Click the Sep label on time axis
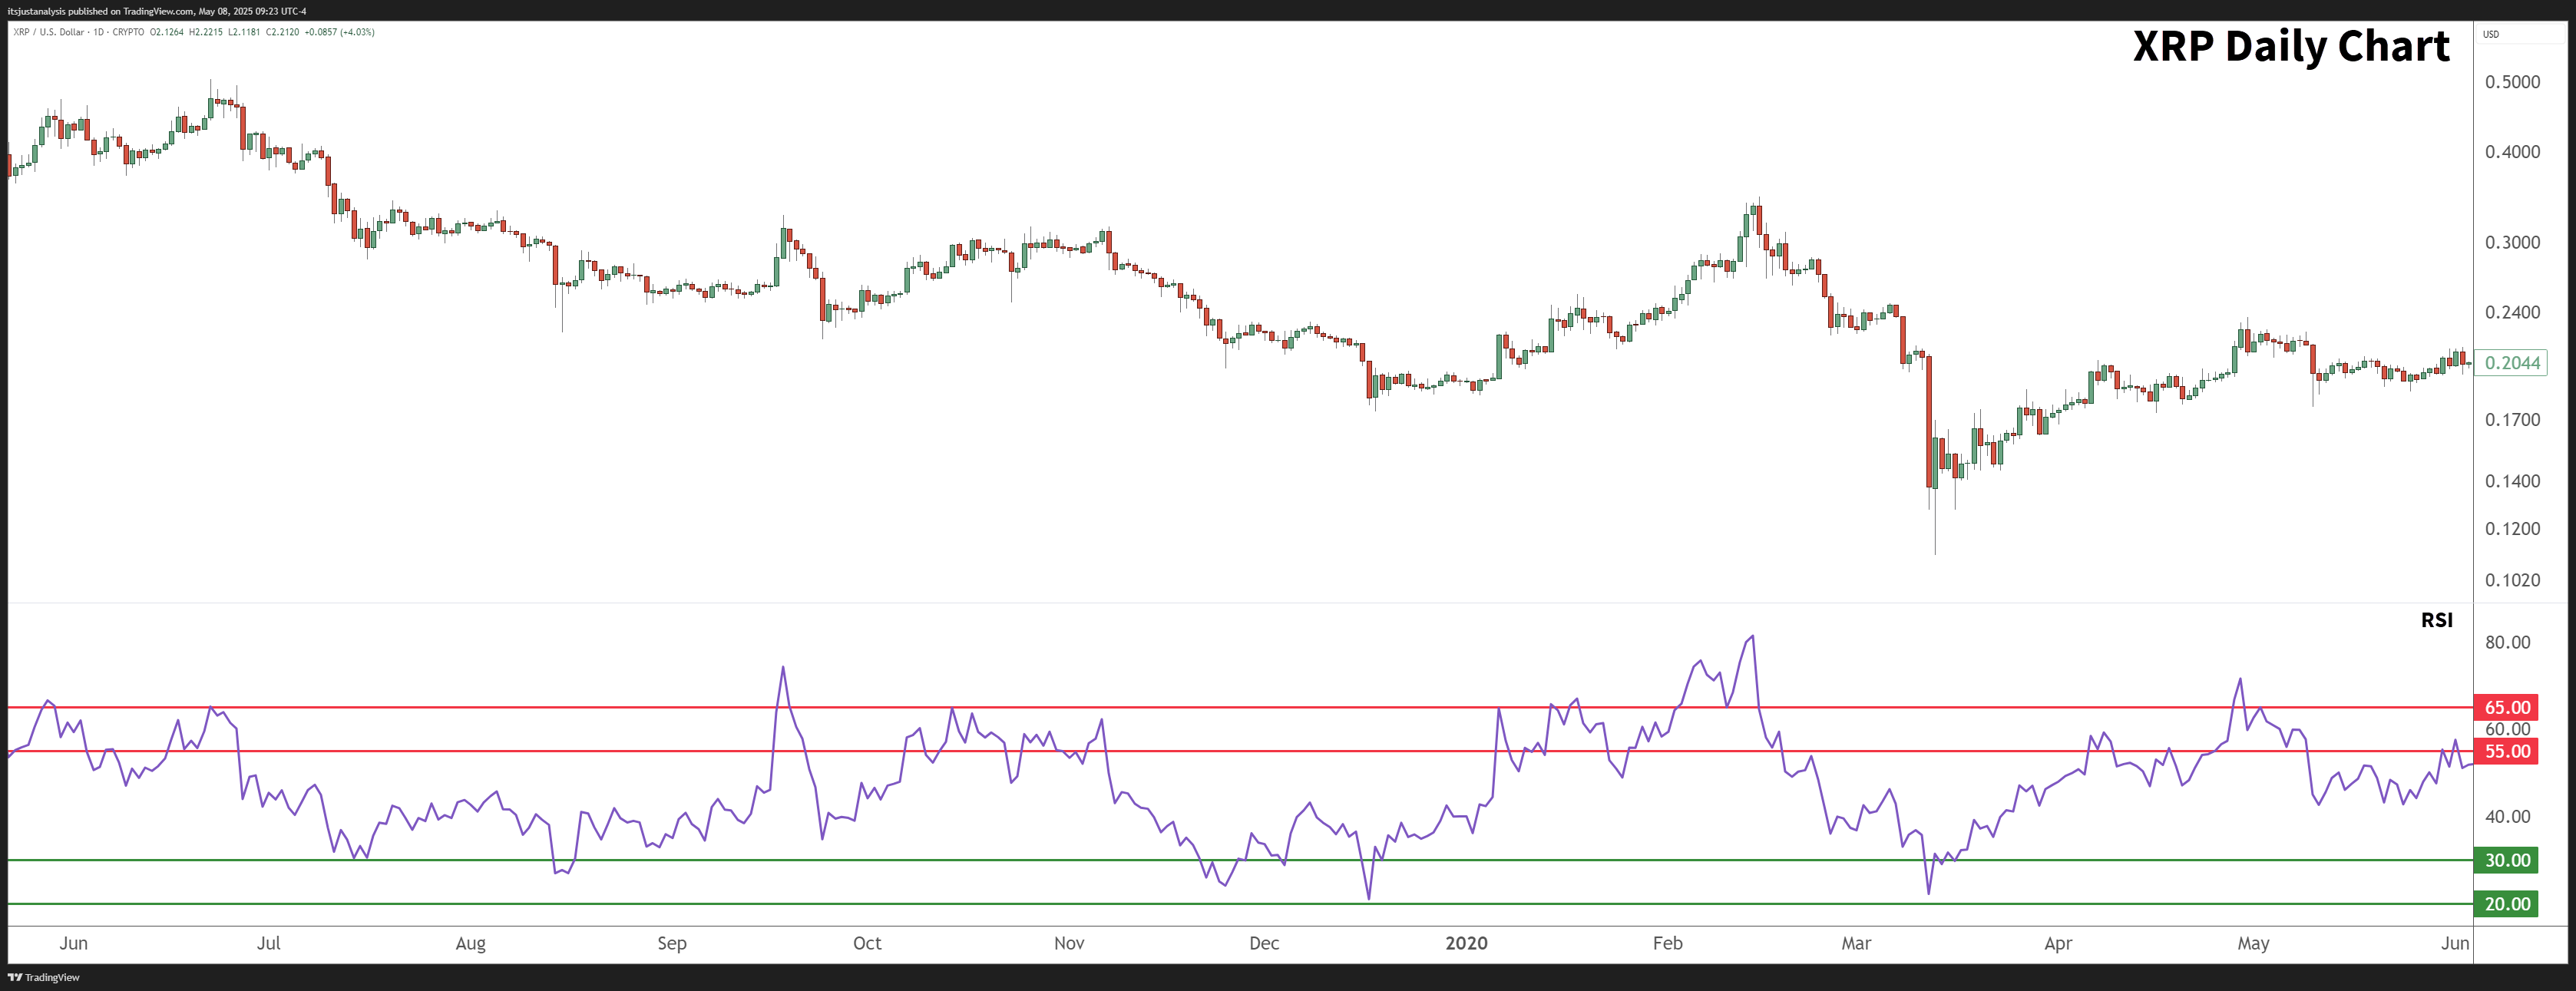This screenshot has width=2576, height=991. [672, 943]
